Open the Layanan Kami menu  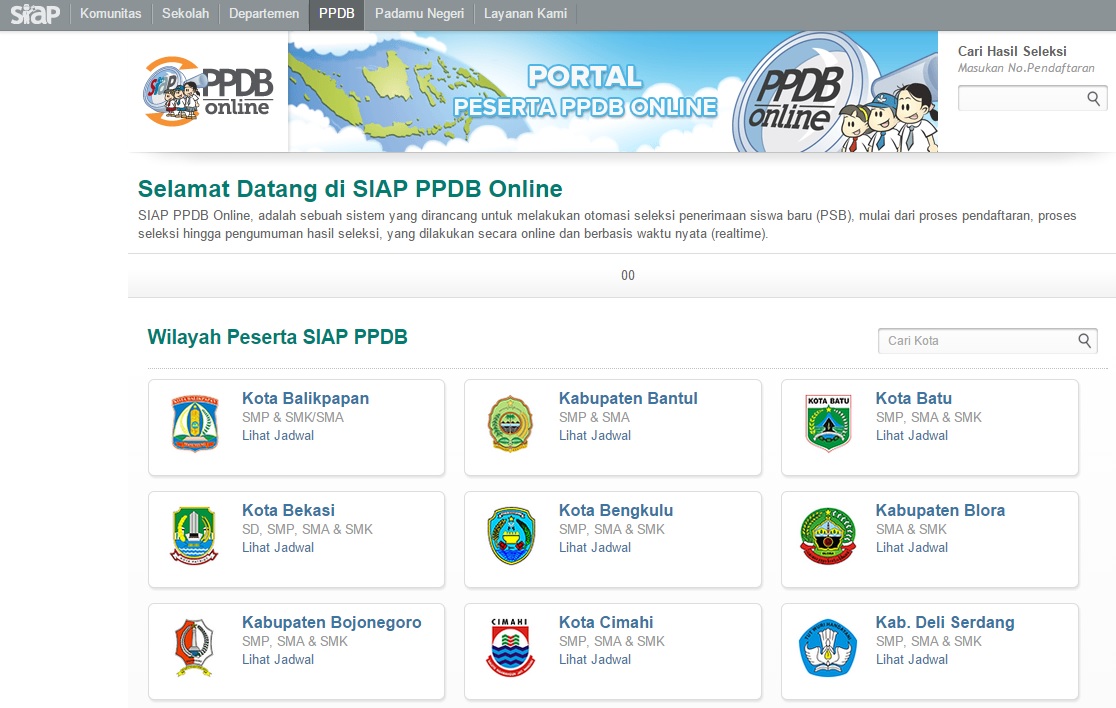[525, 14]
